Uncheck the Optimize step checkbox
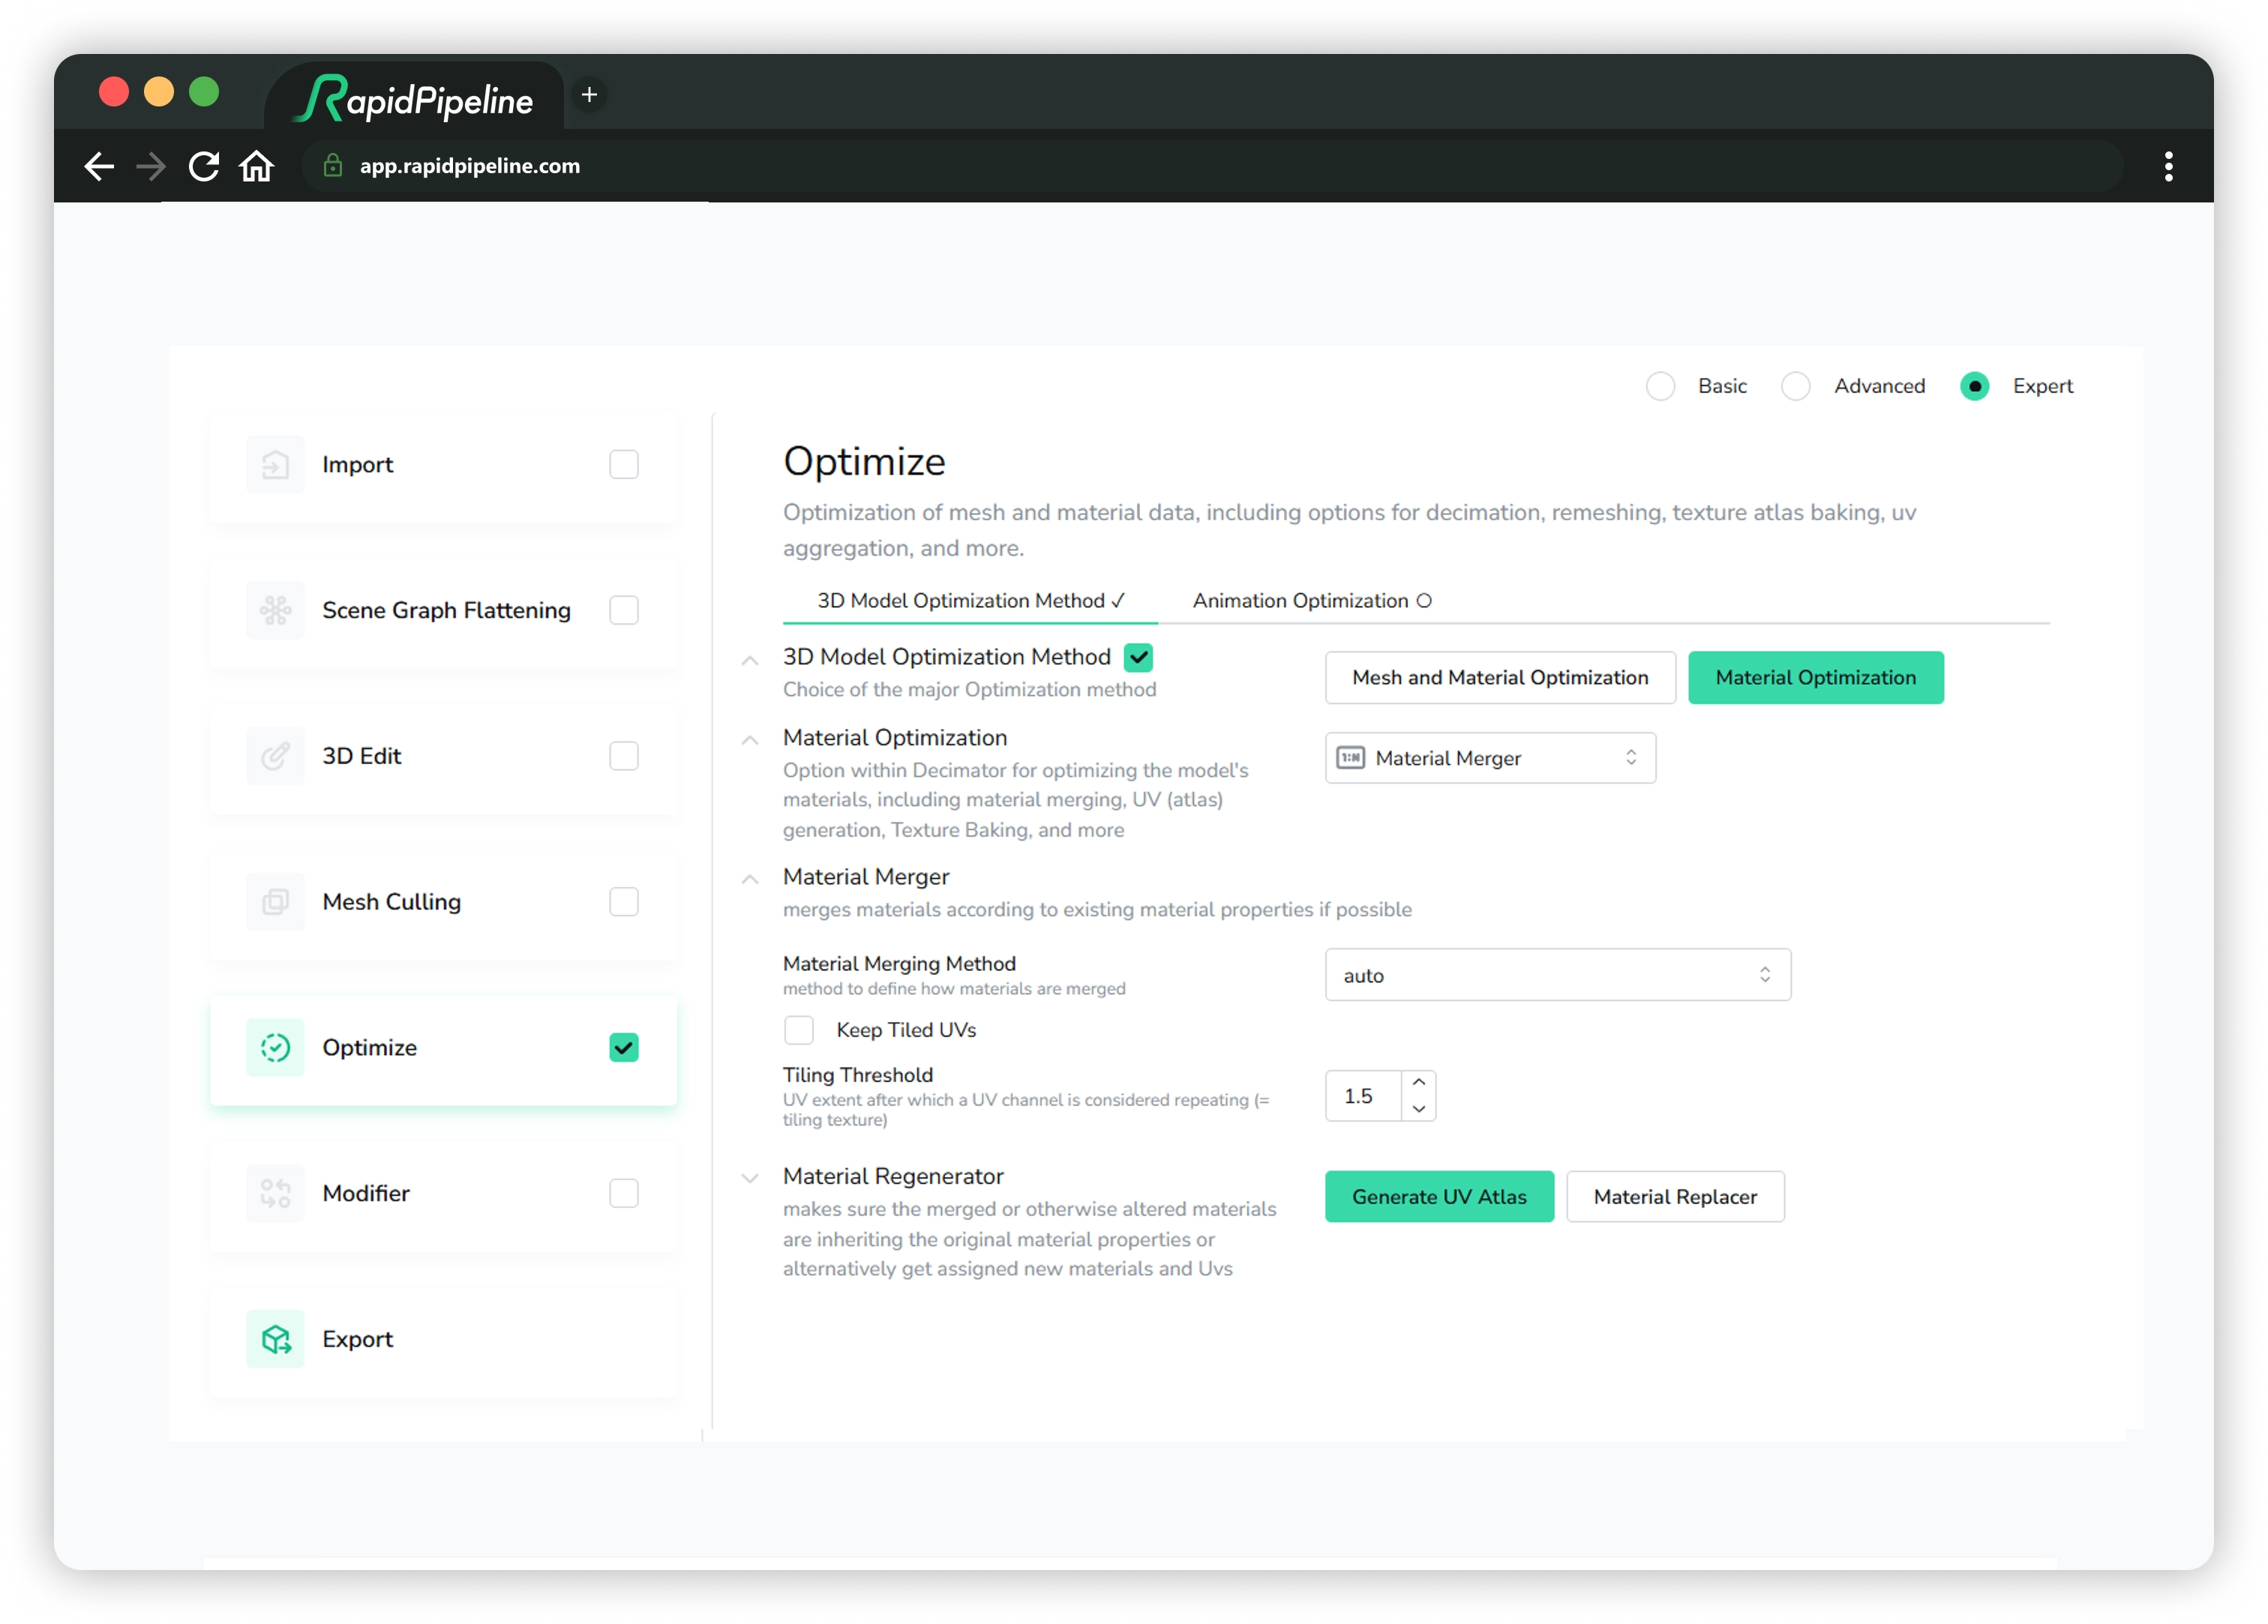The image size is (2268, 1624). tap(624, 1048)
